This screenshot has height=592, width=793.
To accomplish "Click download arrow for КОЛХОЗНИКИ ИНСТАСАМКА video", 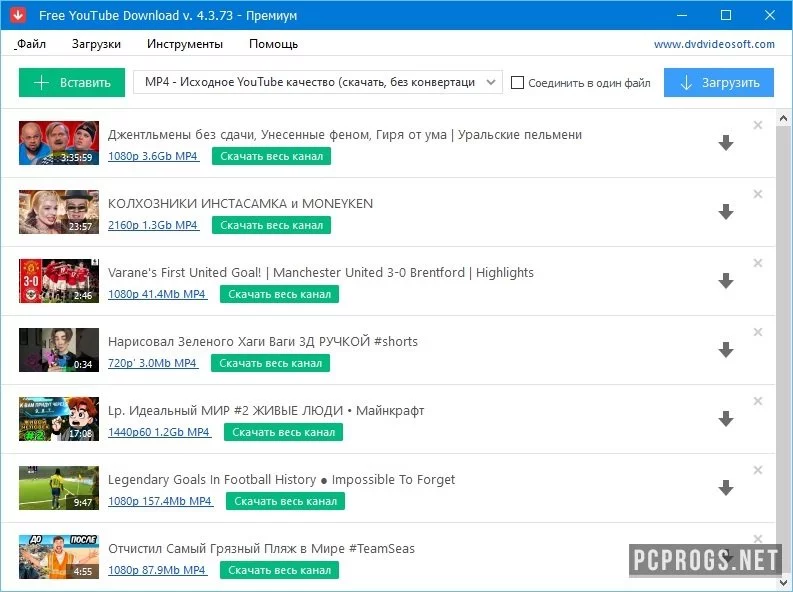I will pos(726,212).
